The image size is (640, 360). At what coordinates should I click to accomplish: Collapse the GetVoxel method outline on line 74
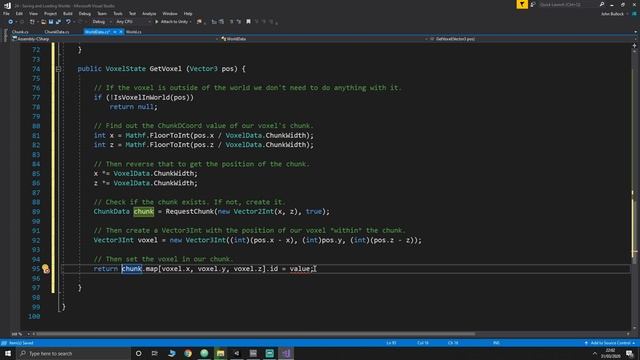[58, 69]
